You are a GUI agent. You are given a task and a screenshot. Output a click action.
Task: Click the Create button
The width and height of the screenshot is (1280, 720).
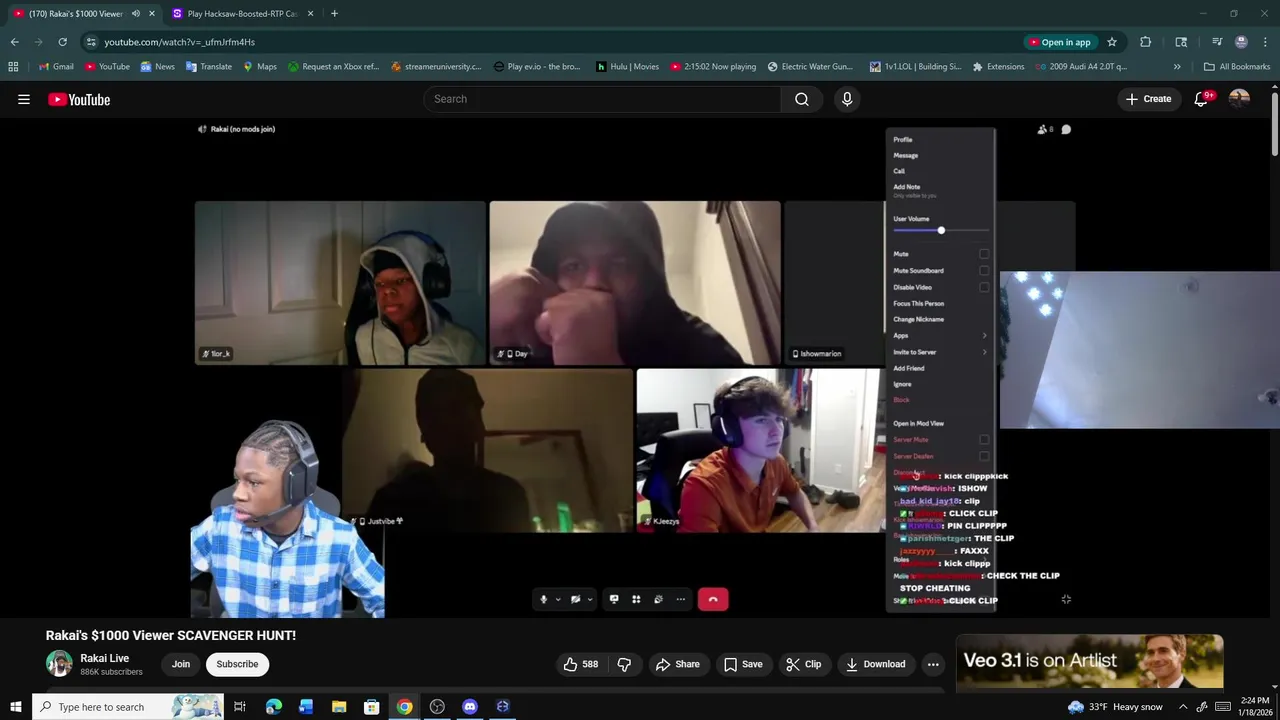[1148, 99]
